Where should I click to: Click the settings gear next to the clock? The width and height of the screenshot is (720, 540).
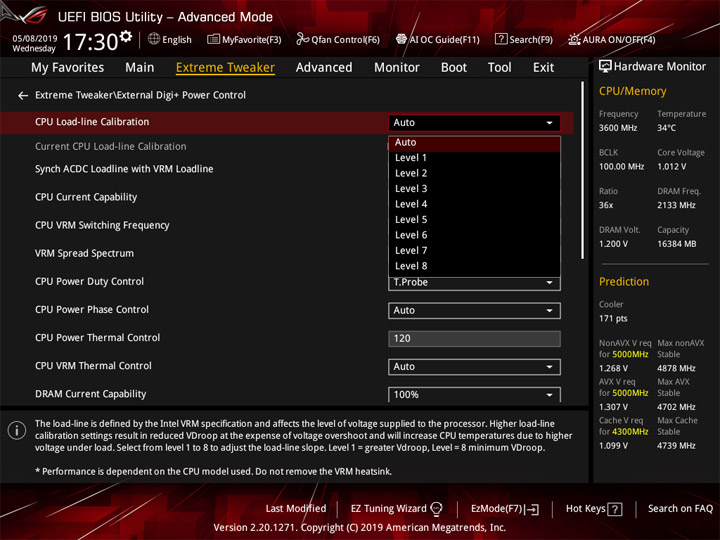point(125,36)
